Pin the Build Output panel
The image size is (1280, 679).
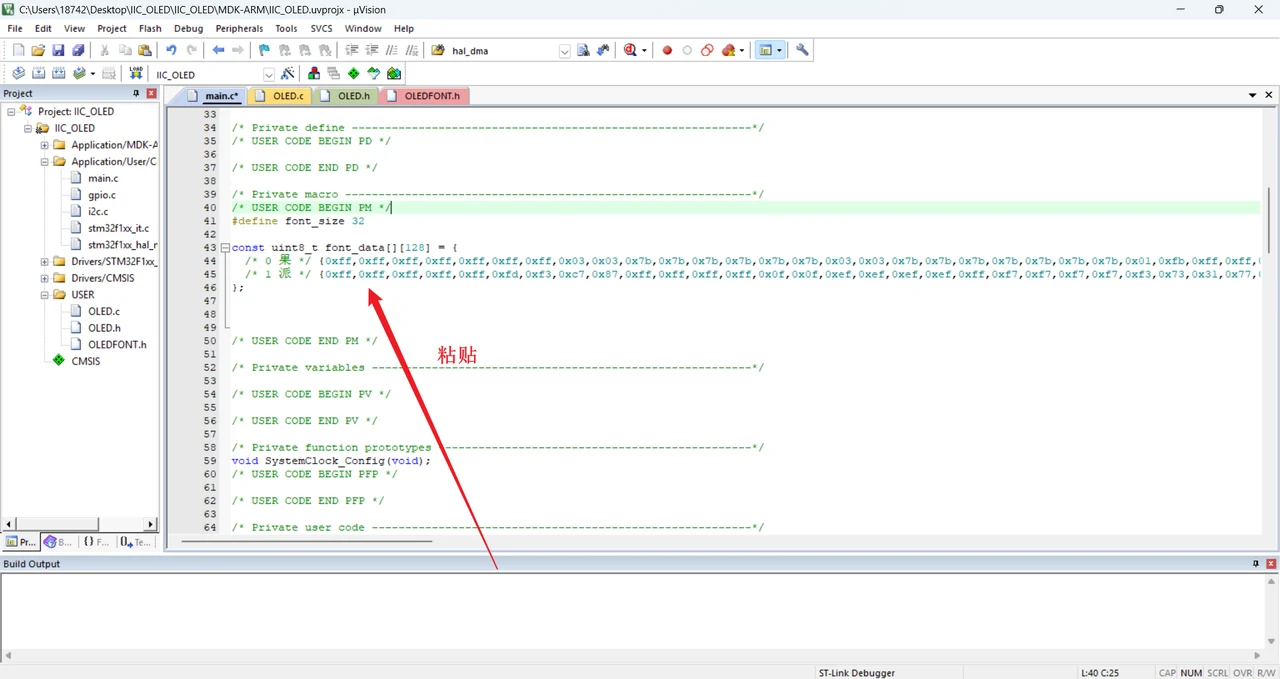click(1256, 564)
